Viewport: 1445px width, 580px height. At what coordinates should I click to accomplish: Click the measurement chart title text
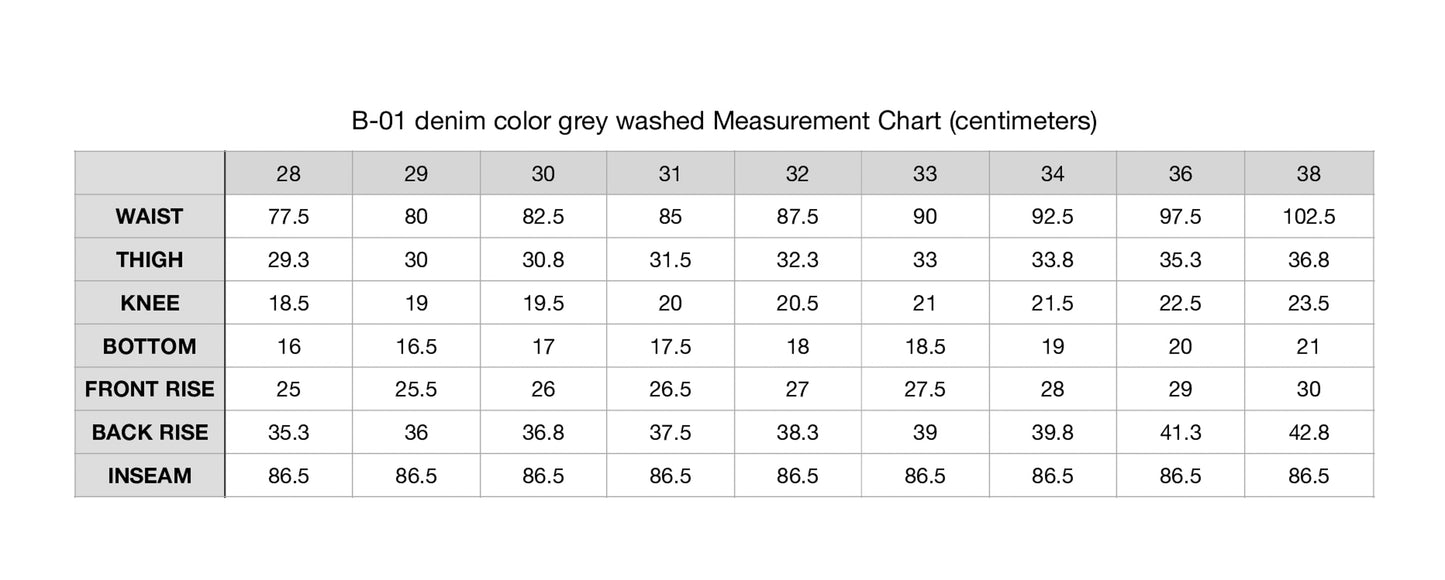pos(724,122)
